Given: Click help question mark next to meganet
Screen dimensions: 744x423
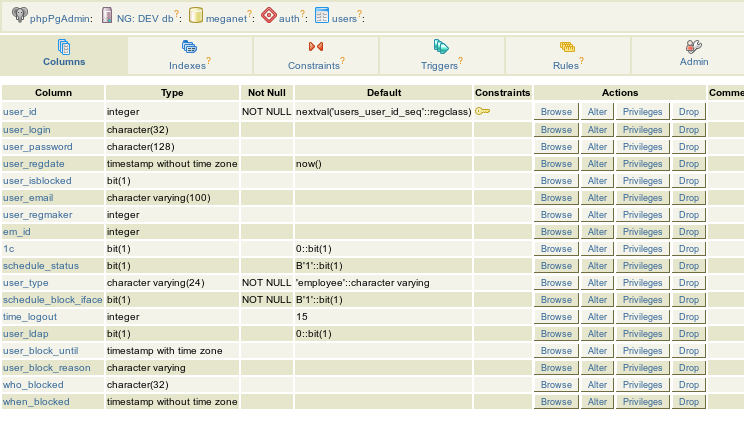Looking at the screenshot, I should [250, 14].
